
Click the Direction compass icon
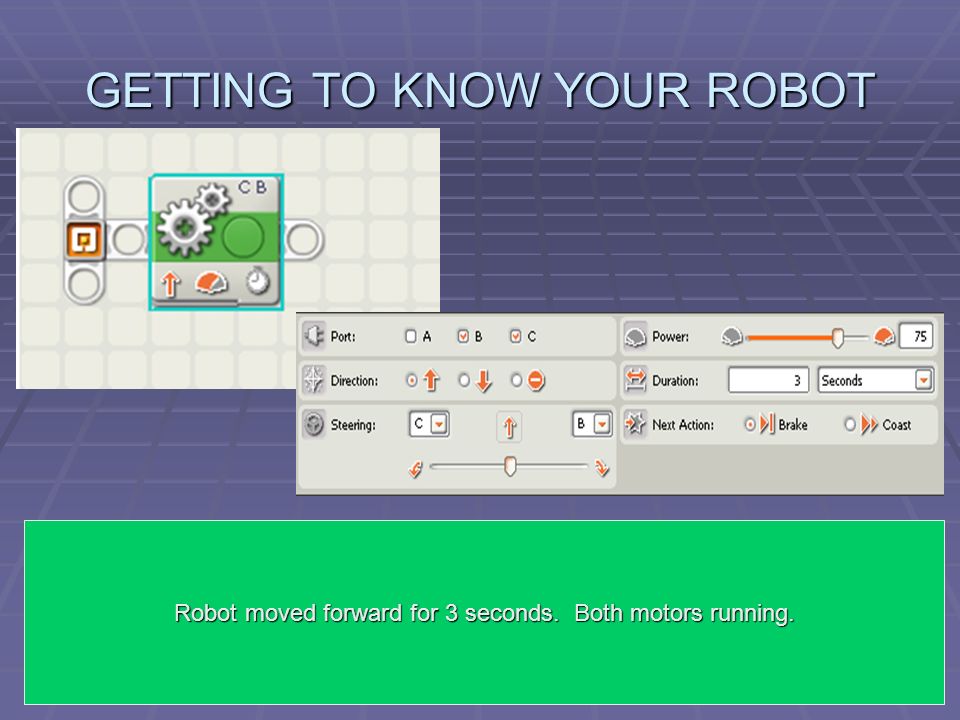[x=313, y=380]
